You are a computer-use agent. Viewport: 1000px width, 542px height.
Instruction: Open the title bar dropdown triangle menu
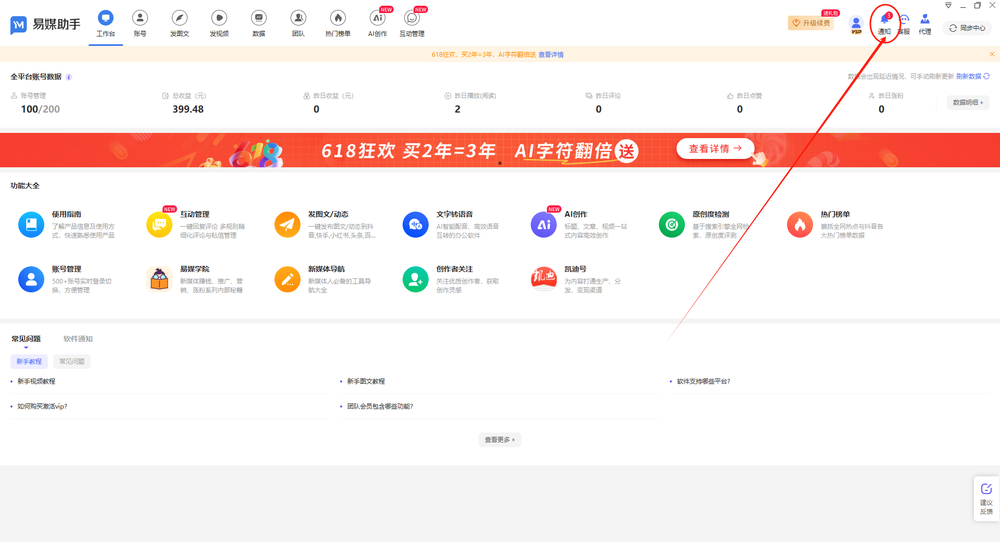(x=948, y=5)
